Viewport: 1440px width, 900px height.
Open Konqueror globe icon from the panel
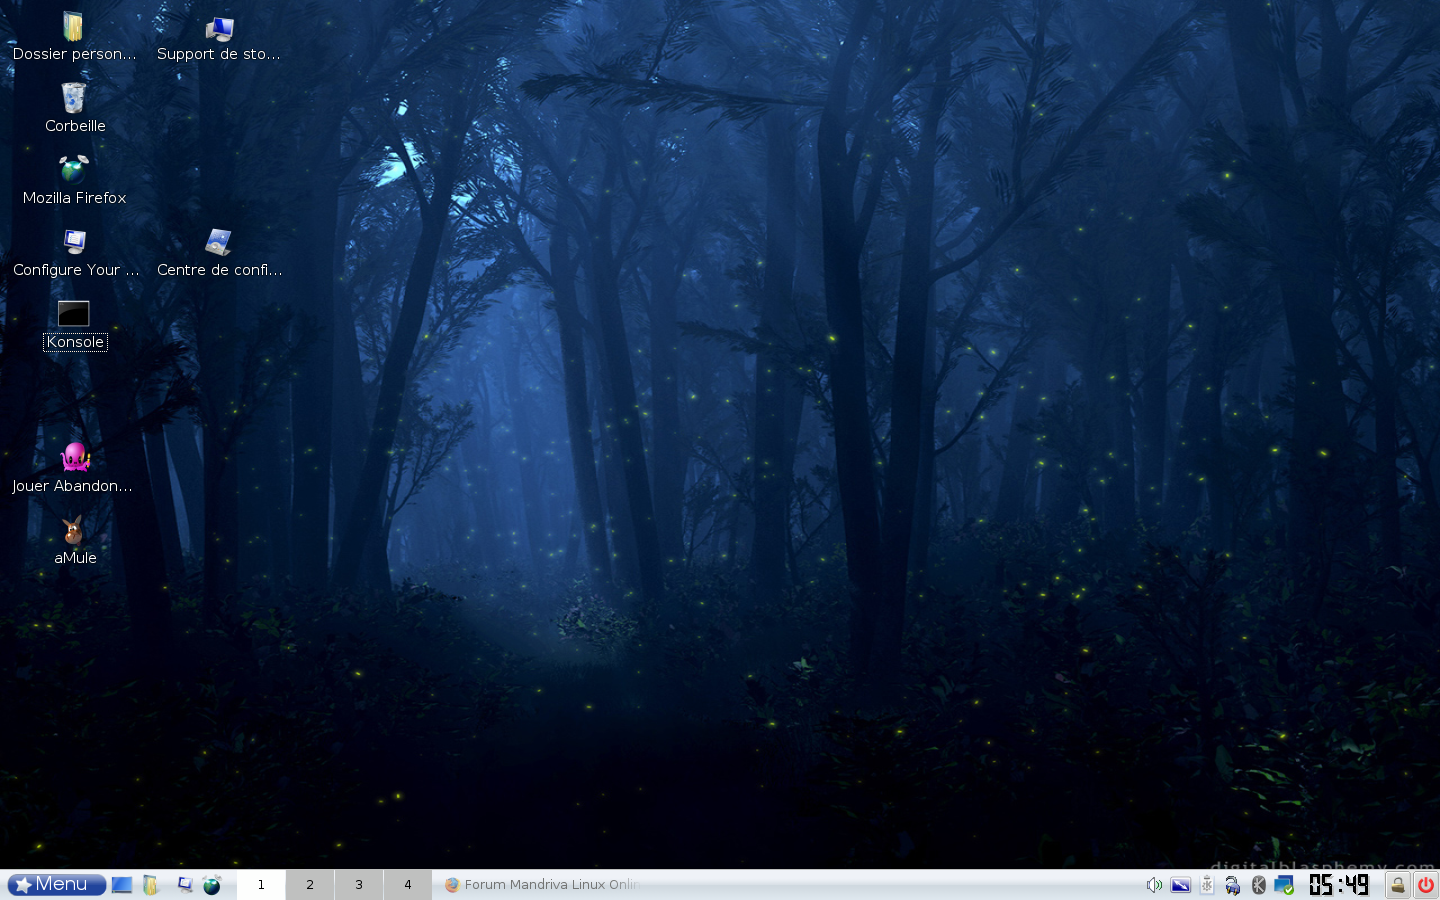(x=212, y=884)
